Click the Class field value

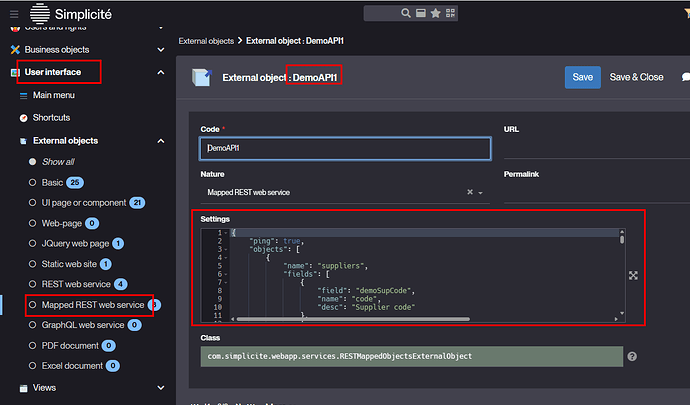[411, 357]
